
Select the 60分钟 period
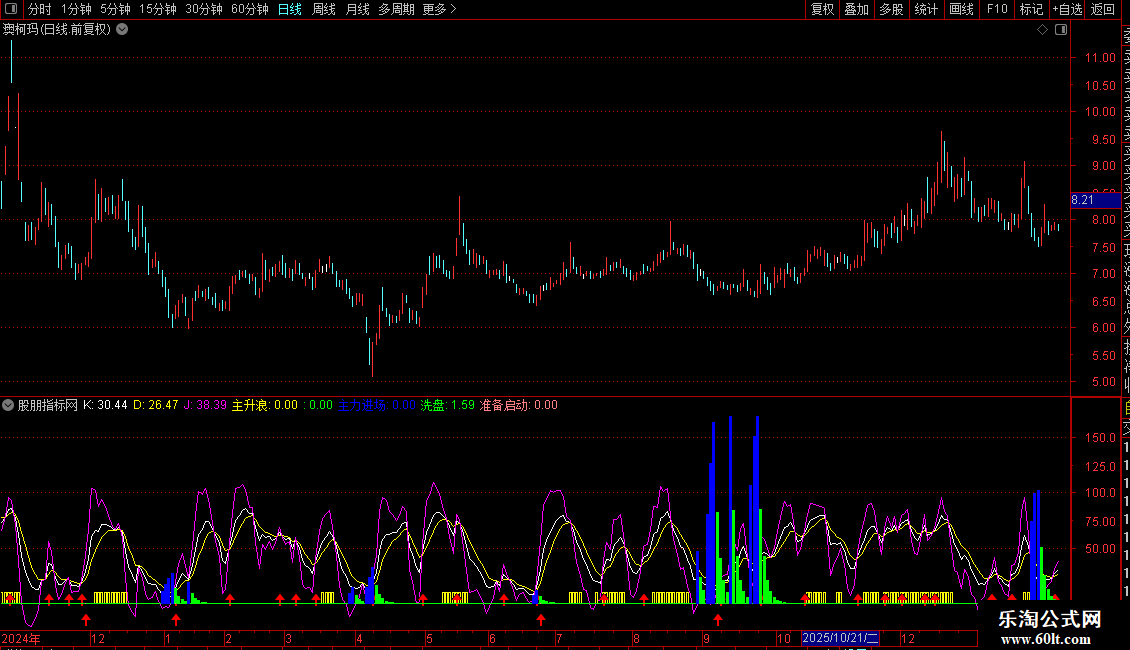[249, 9]
